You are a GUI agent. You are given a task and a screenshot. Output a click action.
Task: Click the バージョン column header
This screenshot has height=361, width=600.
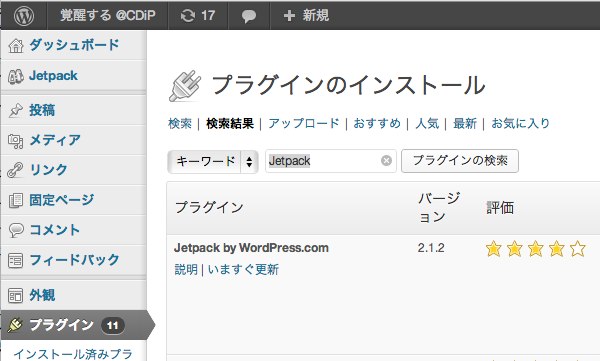(x=439, y=207)
